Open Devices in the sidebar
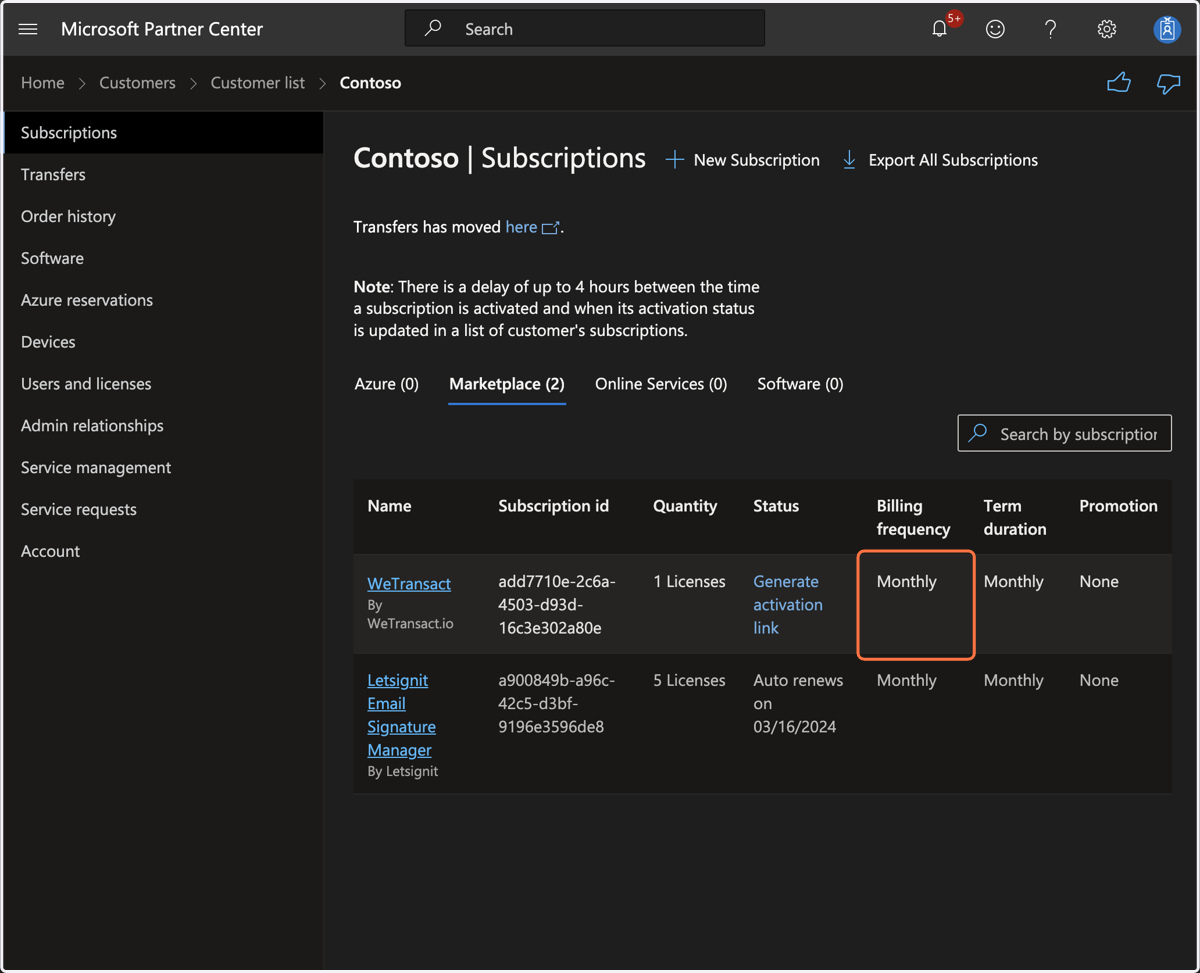 pos(163,342)
